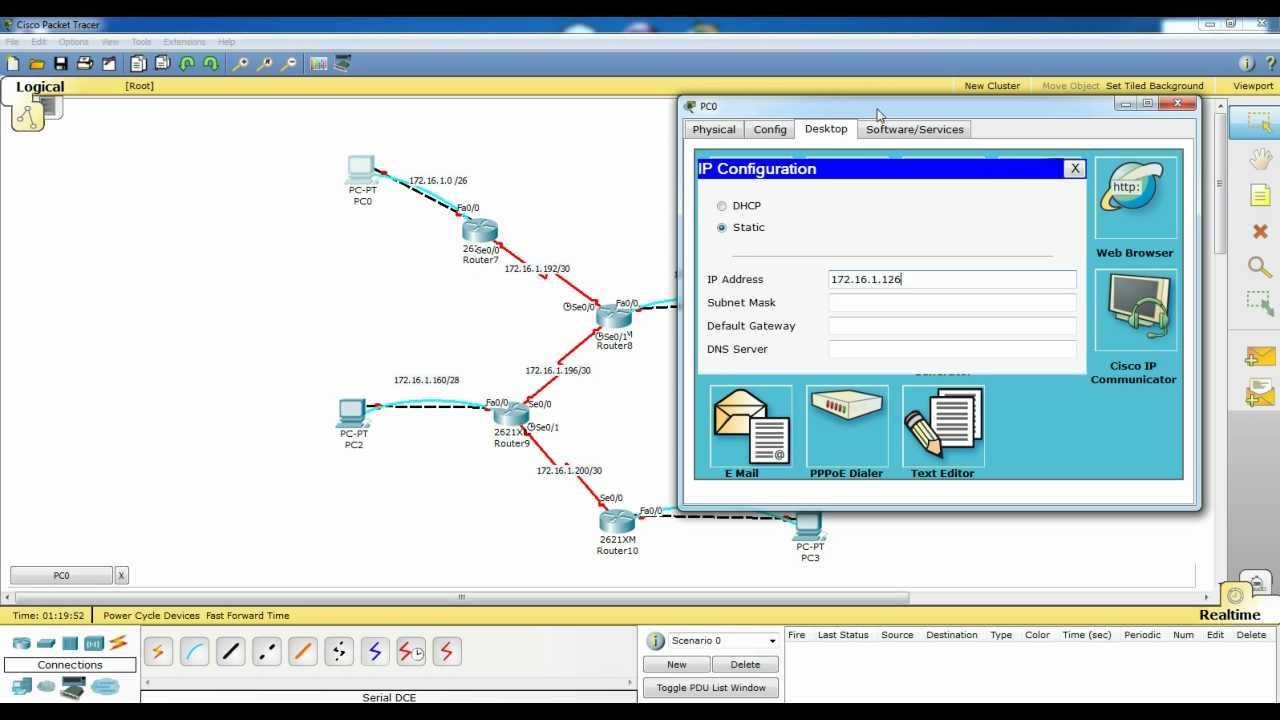Click the Print toolbar icon
1280x720 pixels.
click(x=85, y=63)
